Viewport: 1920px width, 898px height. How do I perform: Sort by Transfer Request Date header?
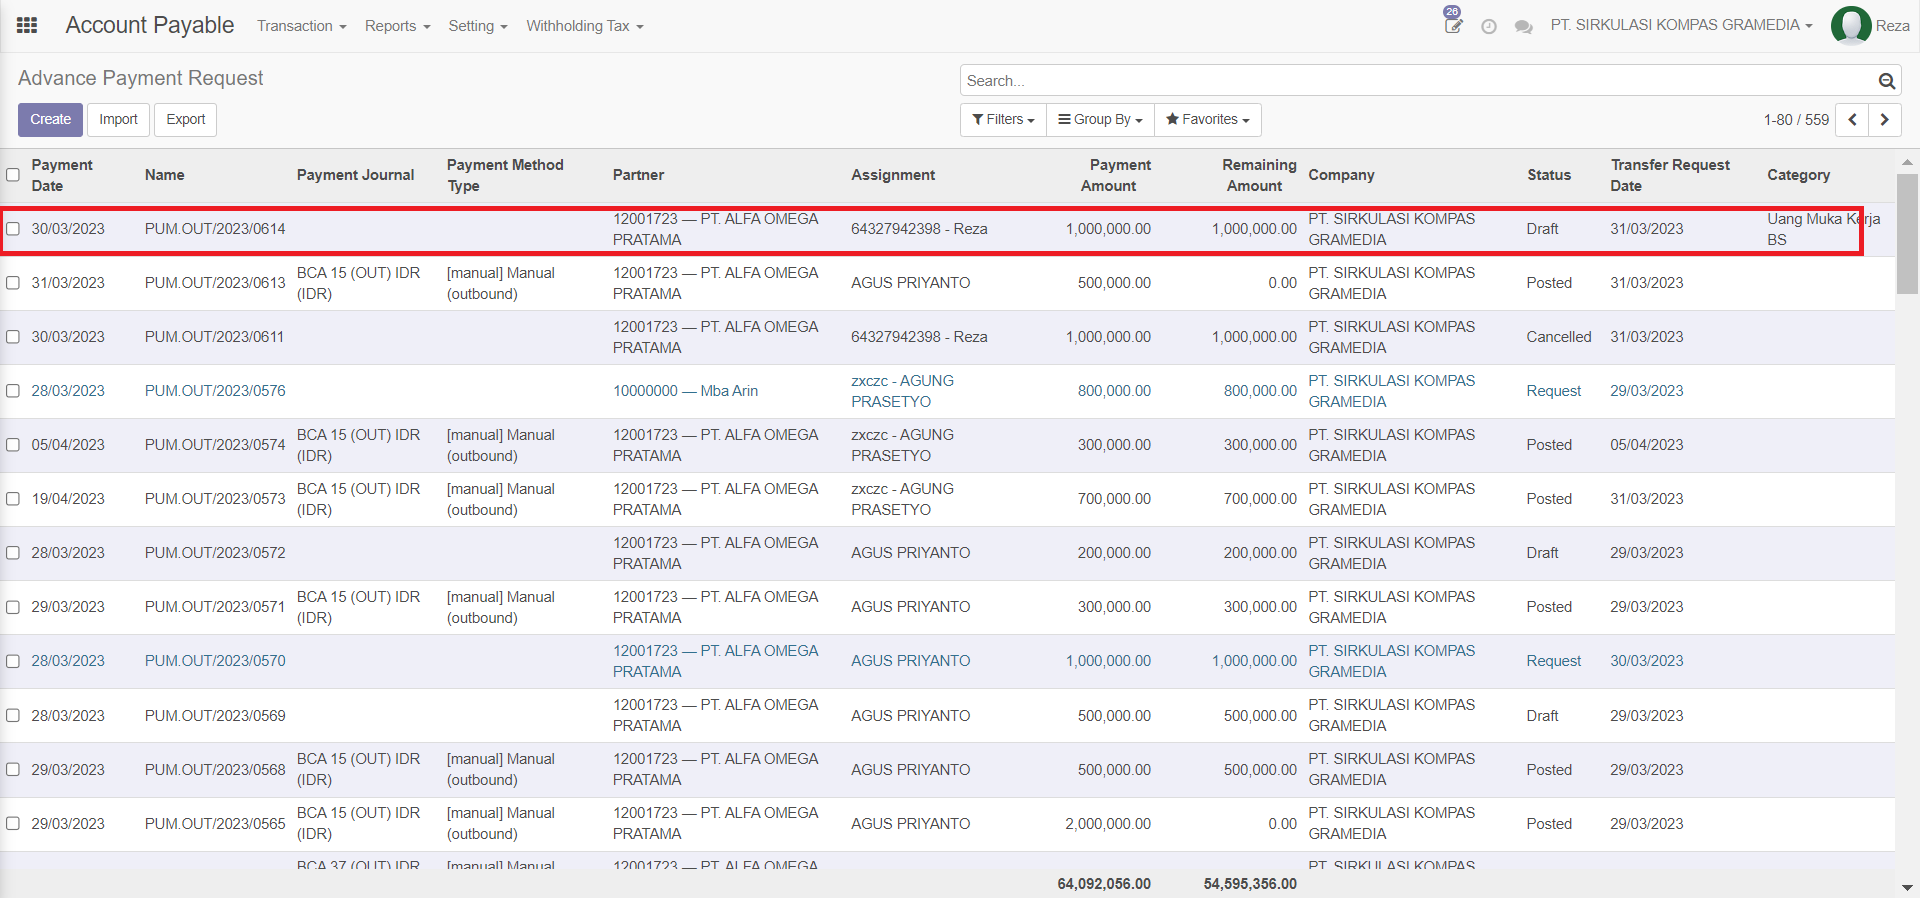point(1670,175)
